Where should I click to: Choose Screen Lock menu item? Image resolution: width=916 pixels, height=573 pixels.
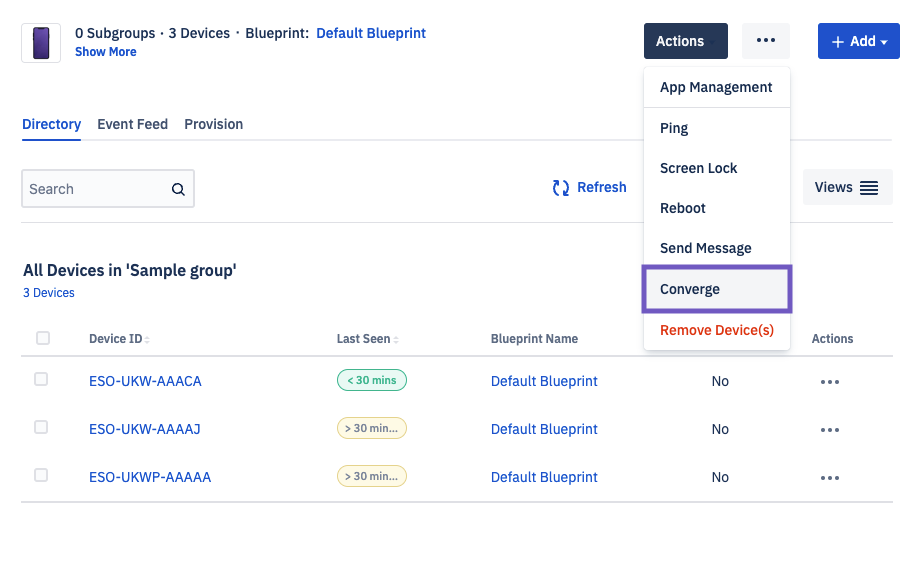coord(717,168)
